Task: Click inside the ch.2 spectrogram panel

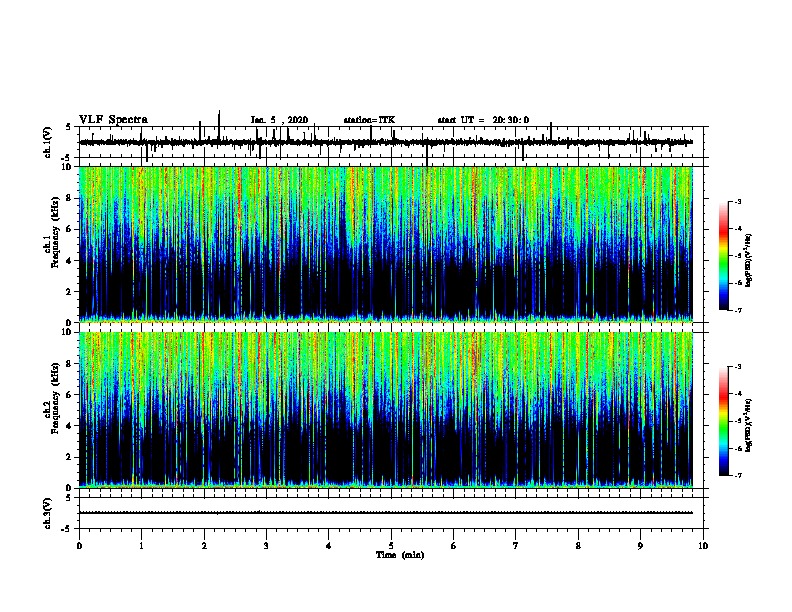Action: [386, 410]
